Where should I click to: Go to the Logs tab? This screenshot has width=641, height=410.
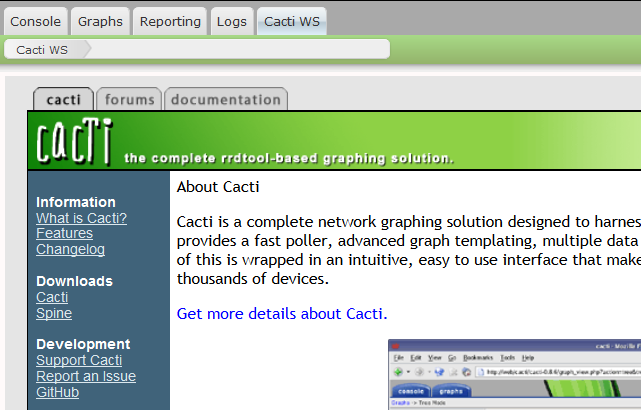pos(232,21)
